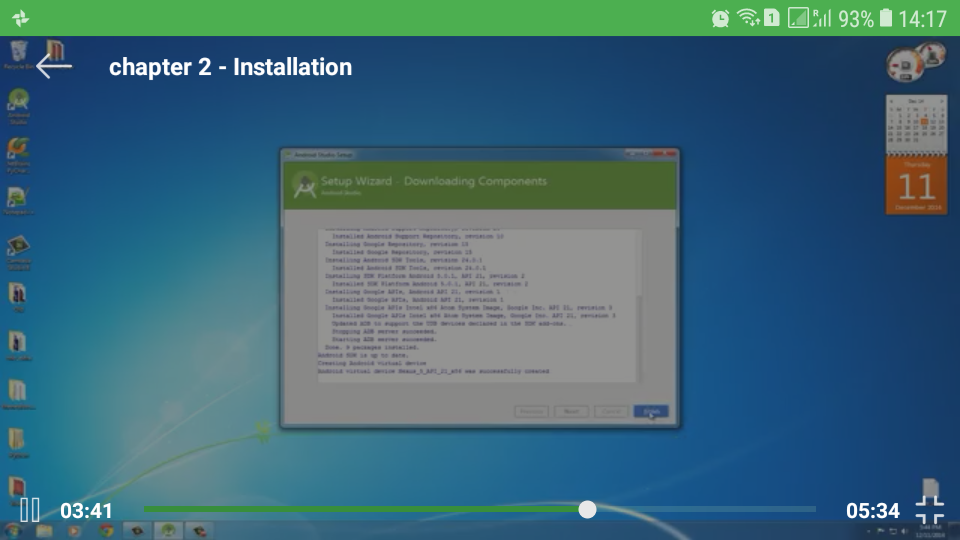Image resolution: width=960 pixels, height=540 pixels.
Task: Go back using the arrow beside chapter title
Action: point(54,66)
